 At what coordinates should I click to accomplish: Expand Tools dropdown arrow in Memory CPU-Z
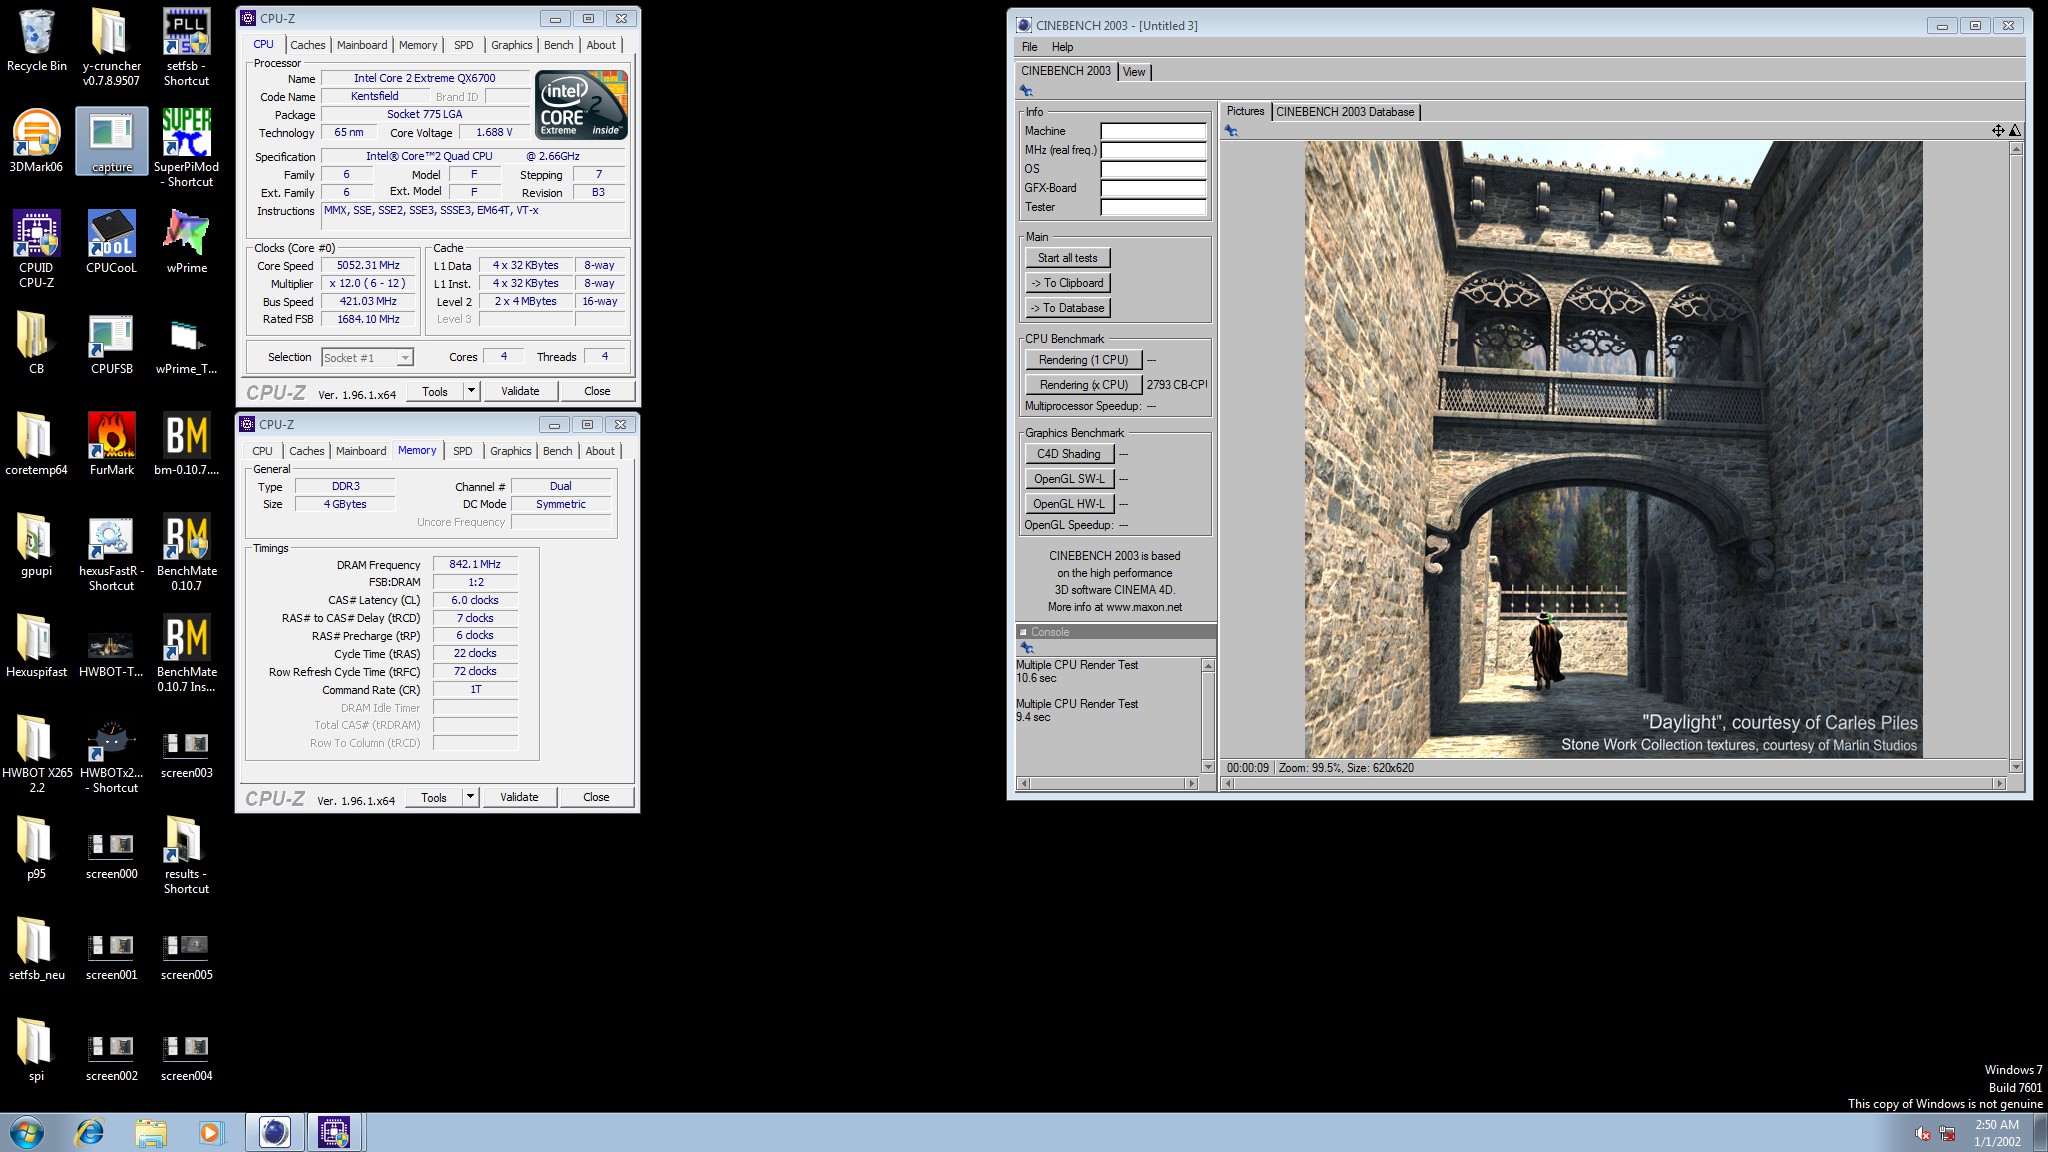coord(471,797)
